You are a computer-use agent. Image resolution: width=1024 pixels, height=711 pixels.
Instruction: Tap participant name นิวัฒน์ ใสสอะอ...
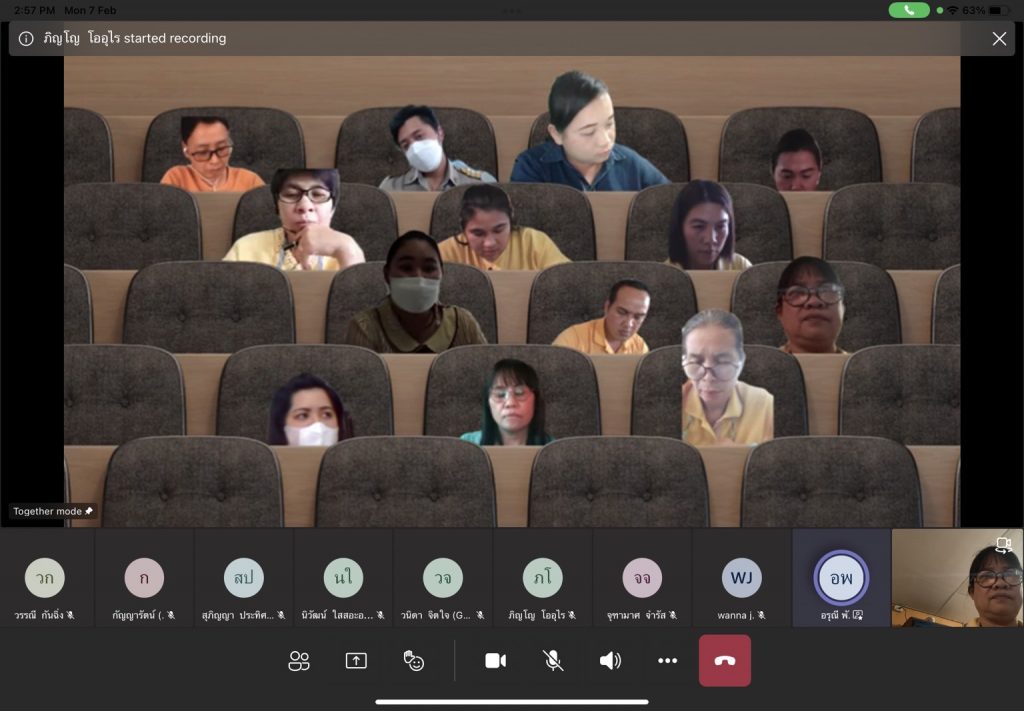[337, 615]
